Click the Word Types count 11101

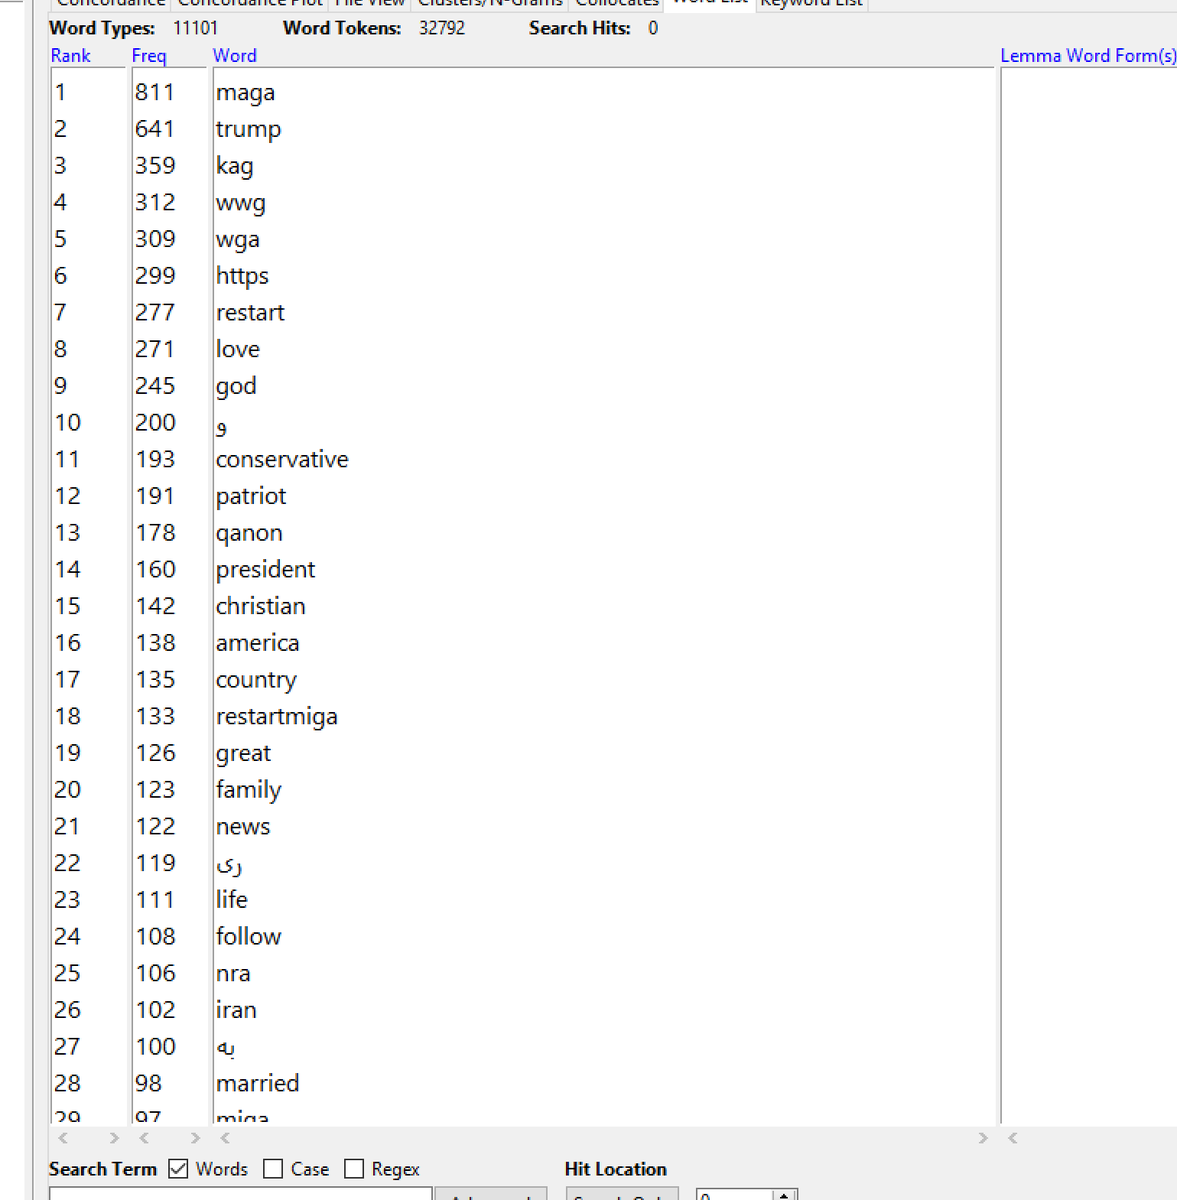click(195, 28)
